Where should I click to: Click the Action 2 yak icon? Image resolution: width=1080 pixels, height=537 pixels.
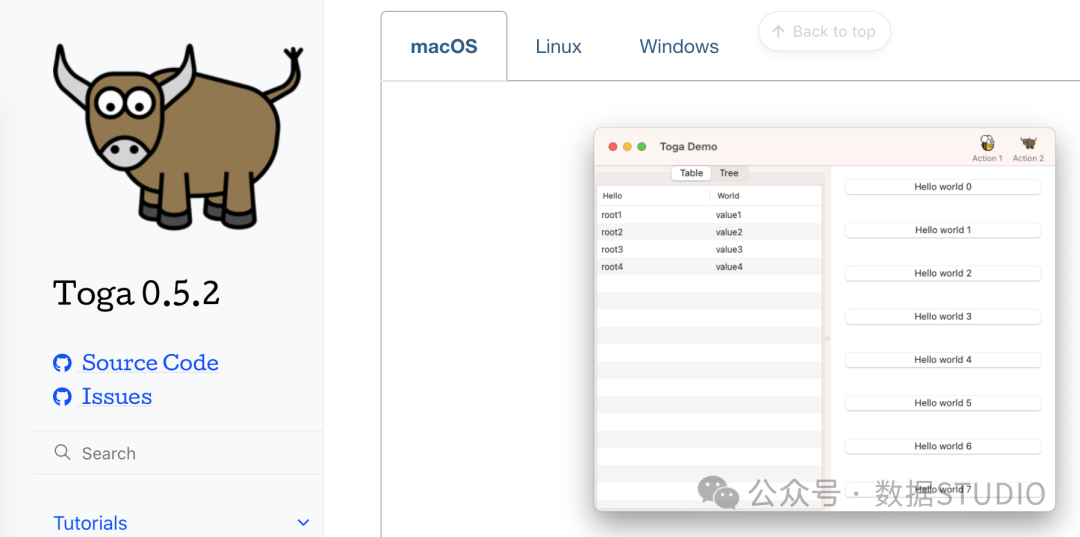click(1028, 143)
